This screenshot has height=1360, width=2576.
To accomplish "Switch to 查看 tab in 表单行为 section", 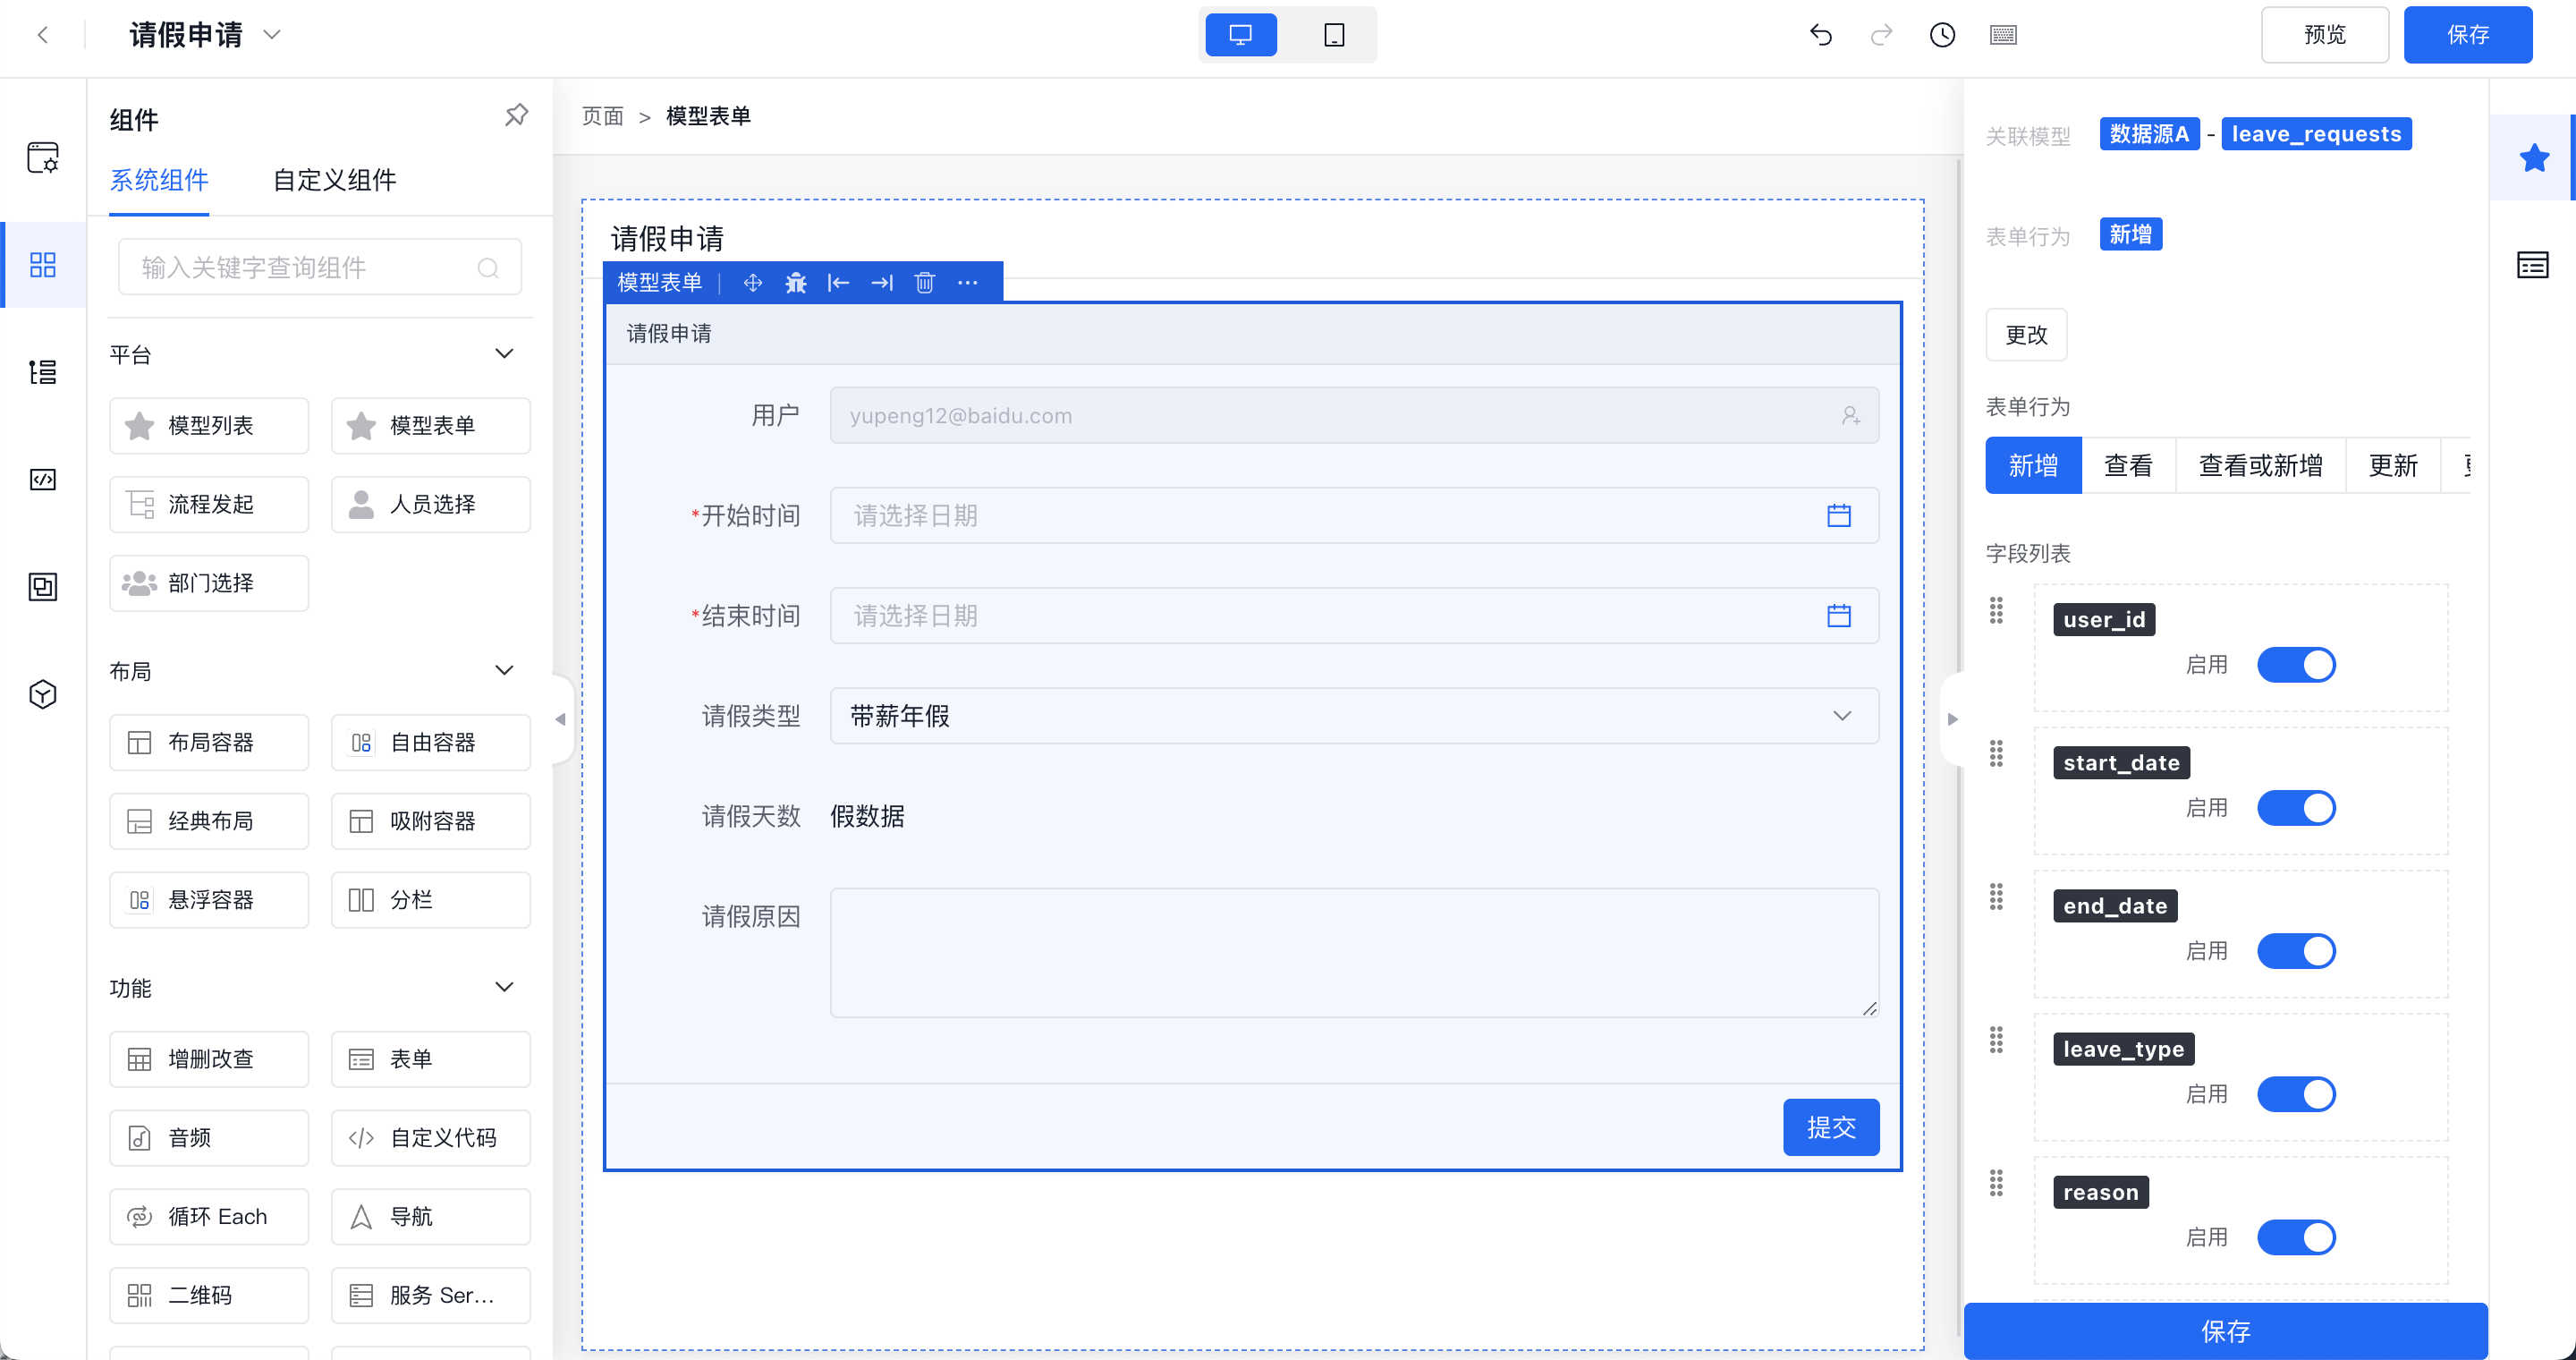I will pyautogui.click(x=2130, y=465).
